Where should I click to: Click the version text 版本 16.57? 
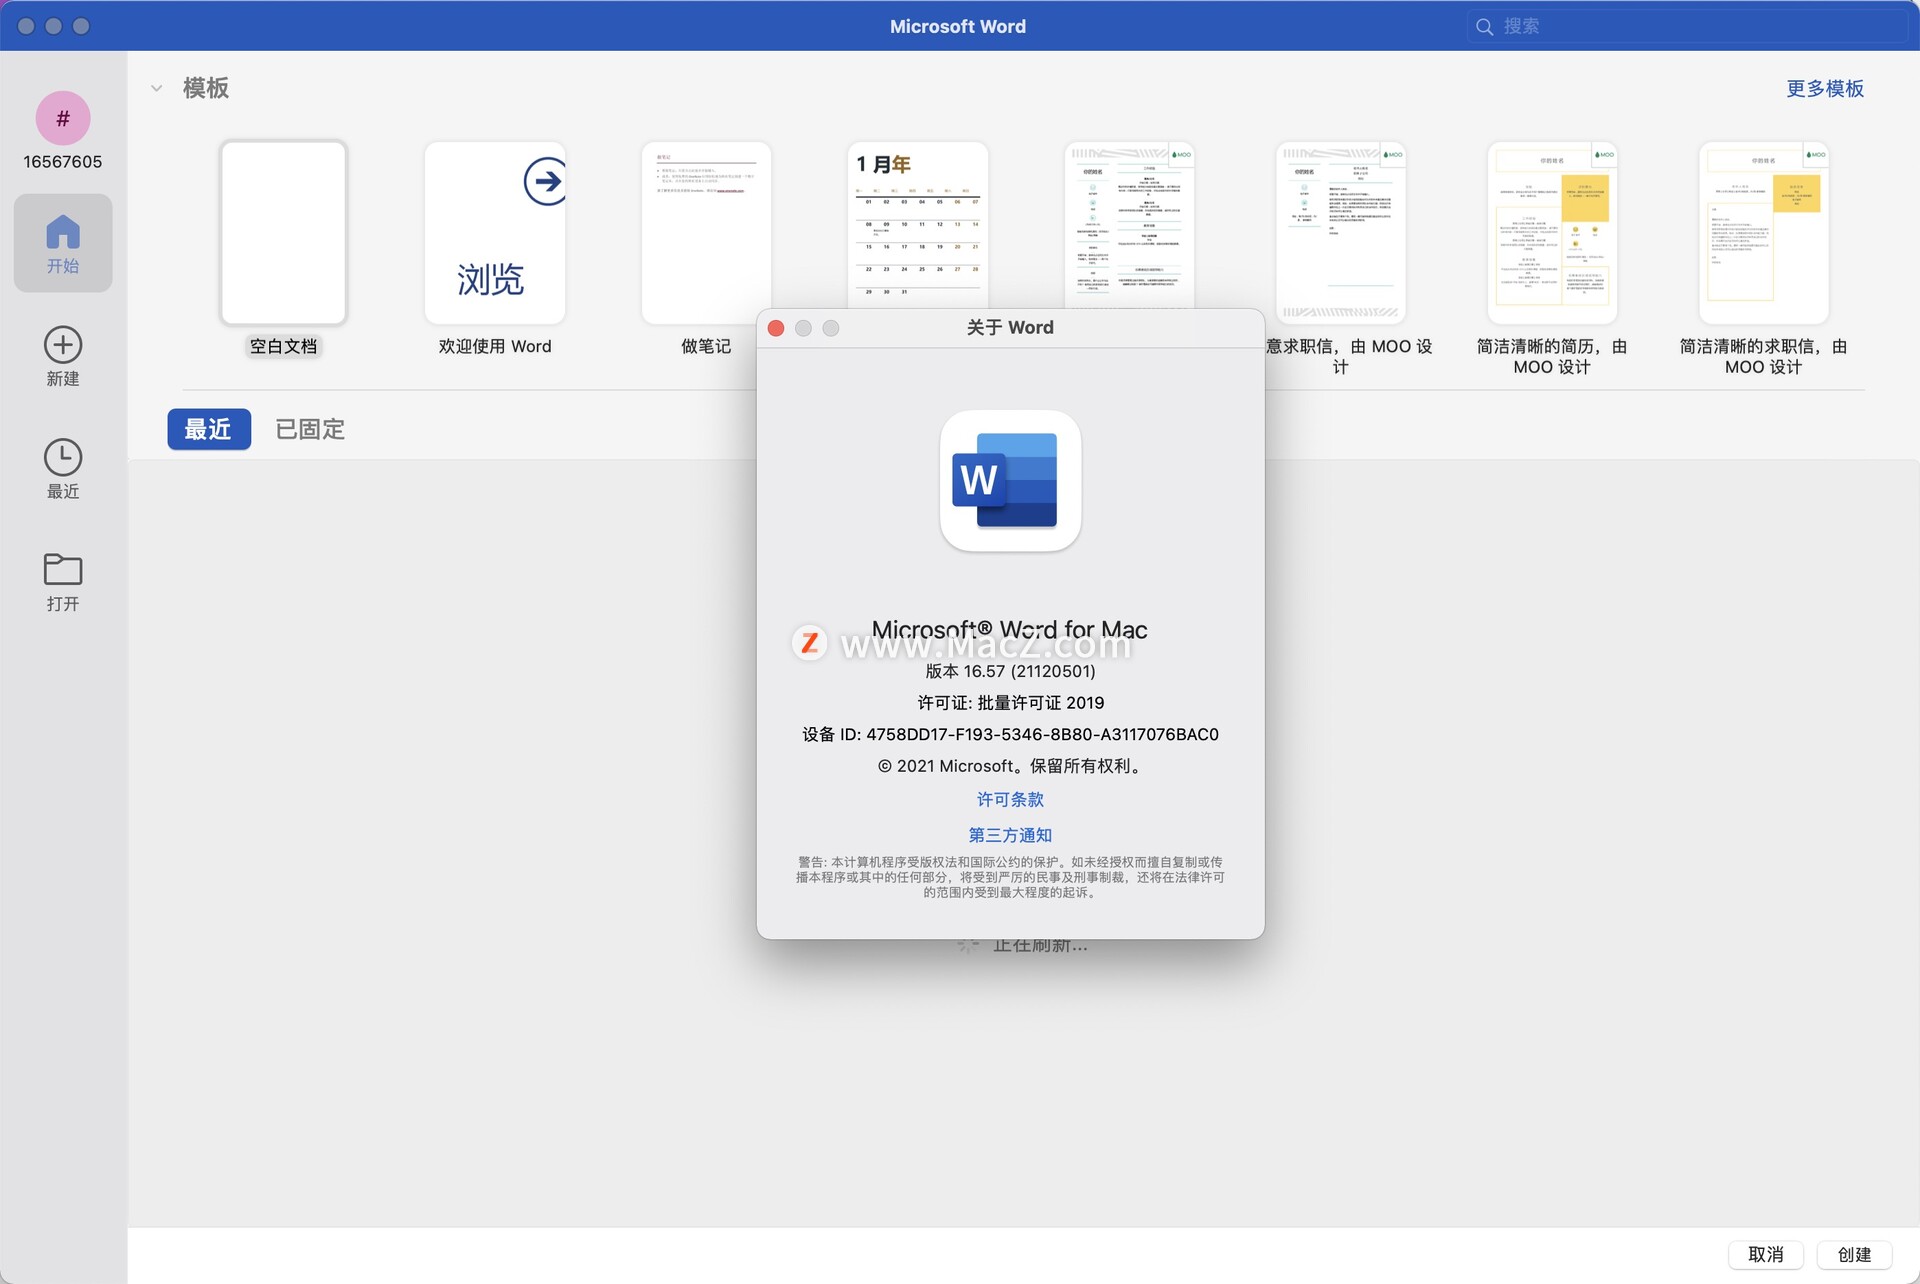pyautogui.click(x=1010, y=671)
